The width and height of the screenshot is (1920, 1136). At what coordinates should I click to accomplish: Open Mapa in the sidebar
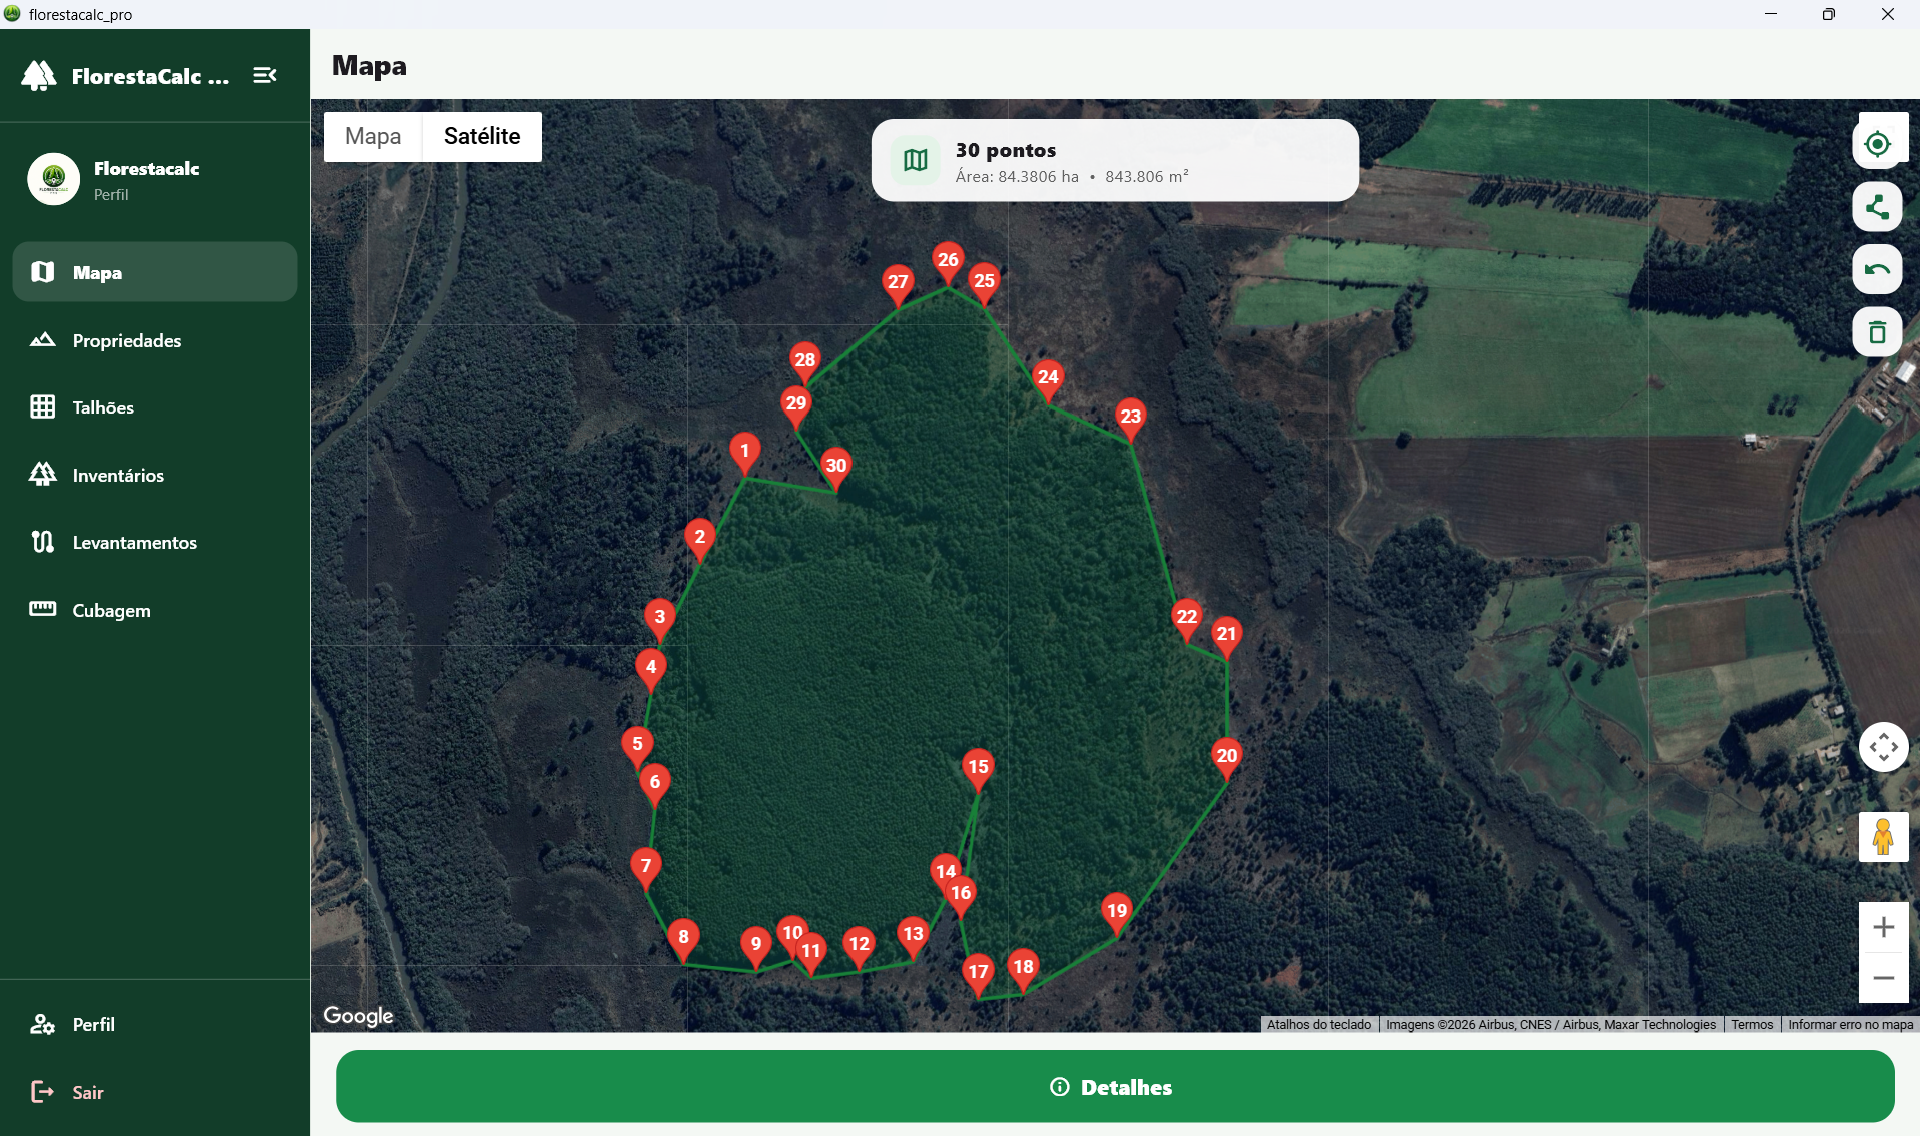pyautogui.click(x=155, y=272)
